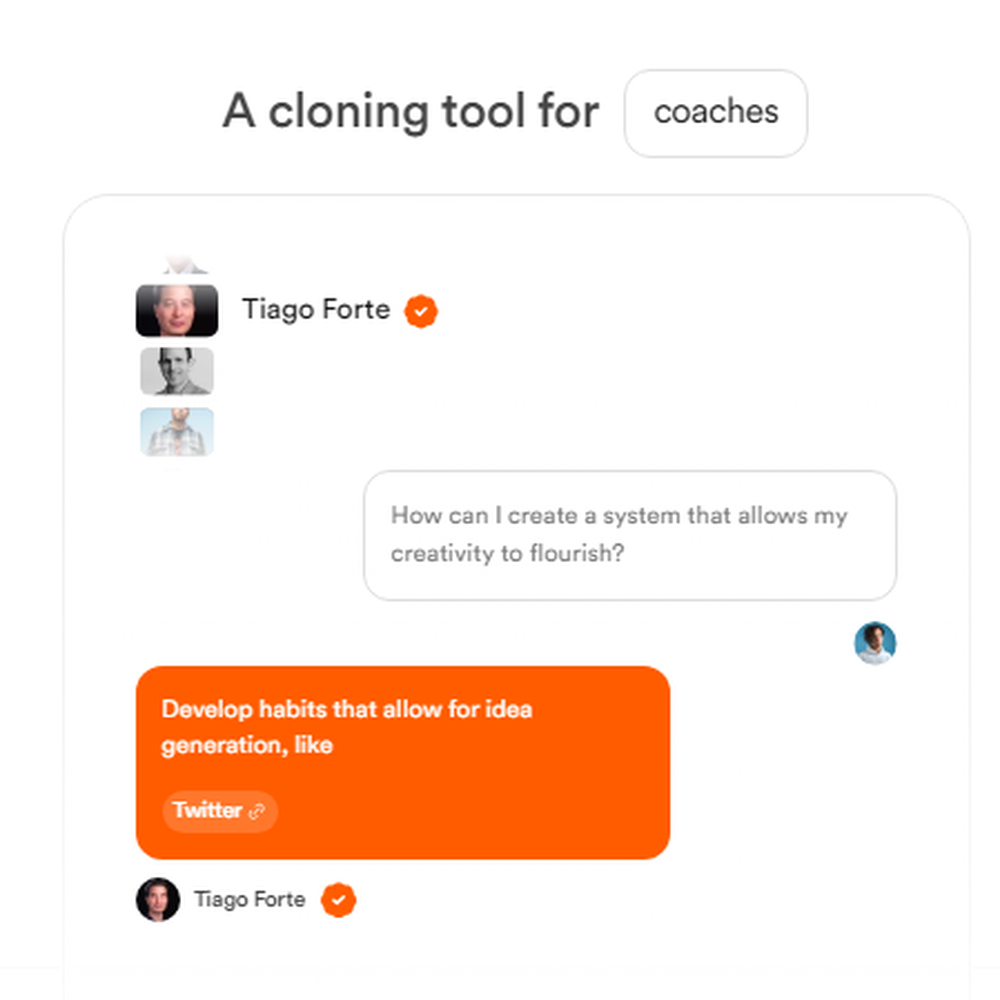Click the user's round avatar under the question bubble
This screenshot has width=1000, height=1000.
coord(875,643)
